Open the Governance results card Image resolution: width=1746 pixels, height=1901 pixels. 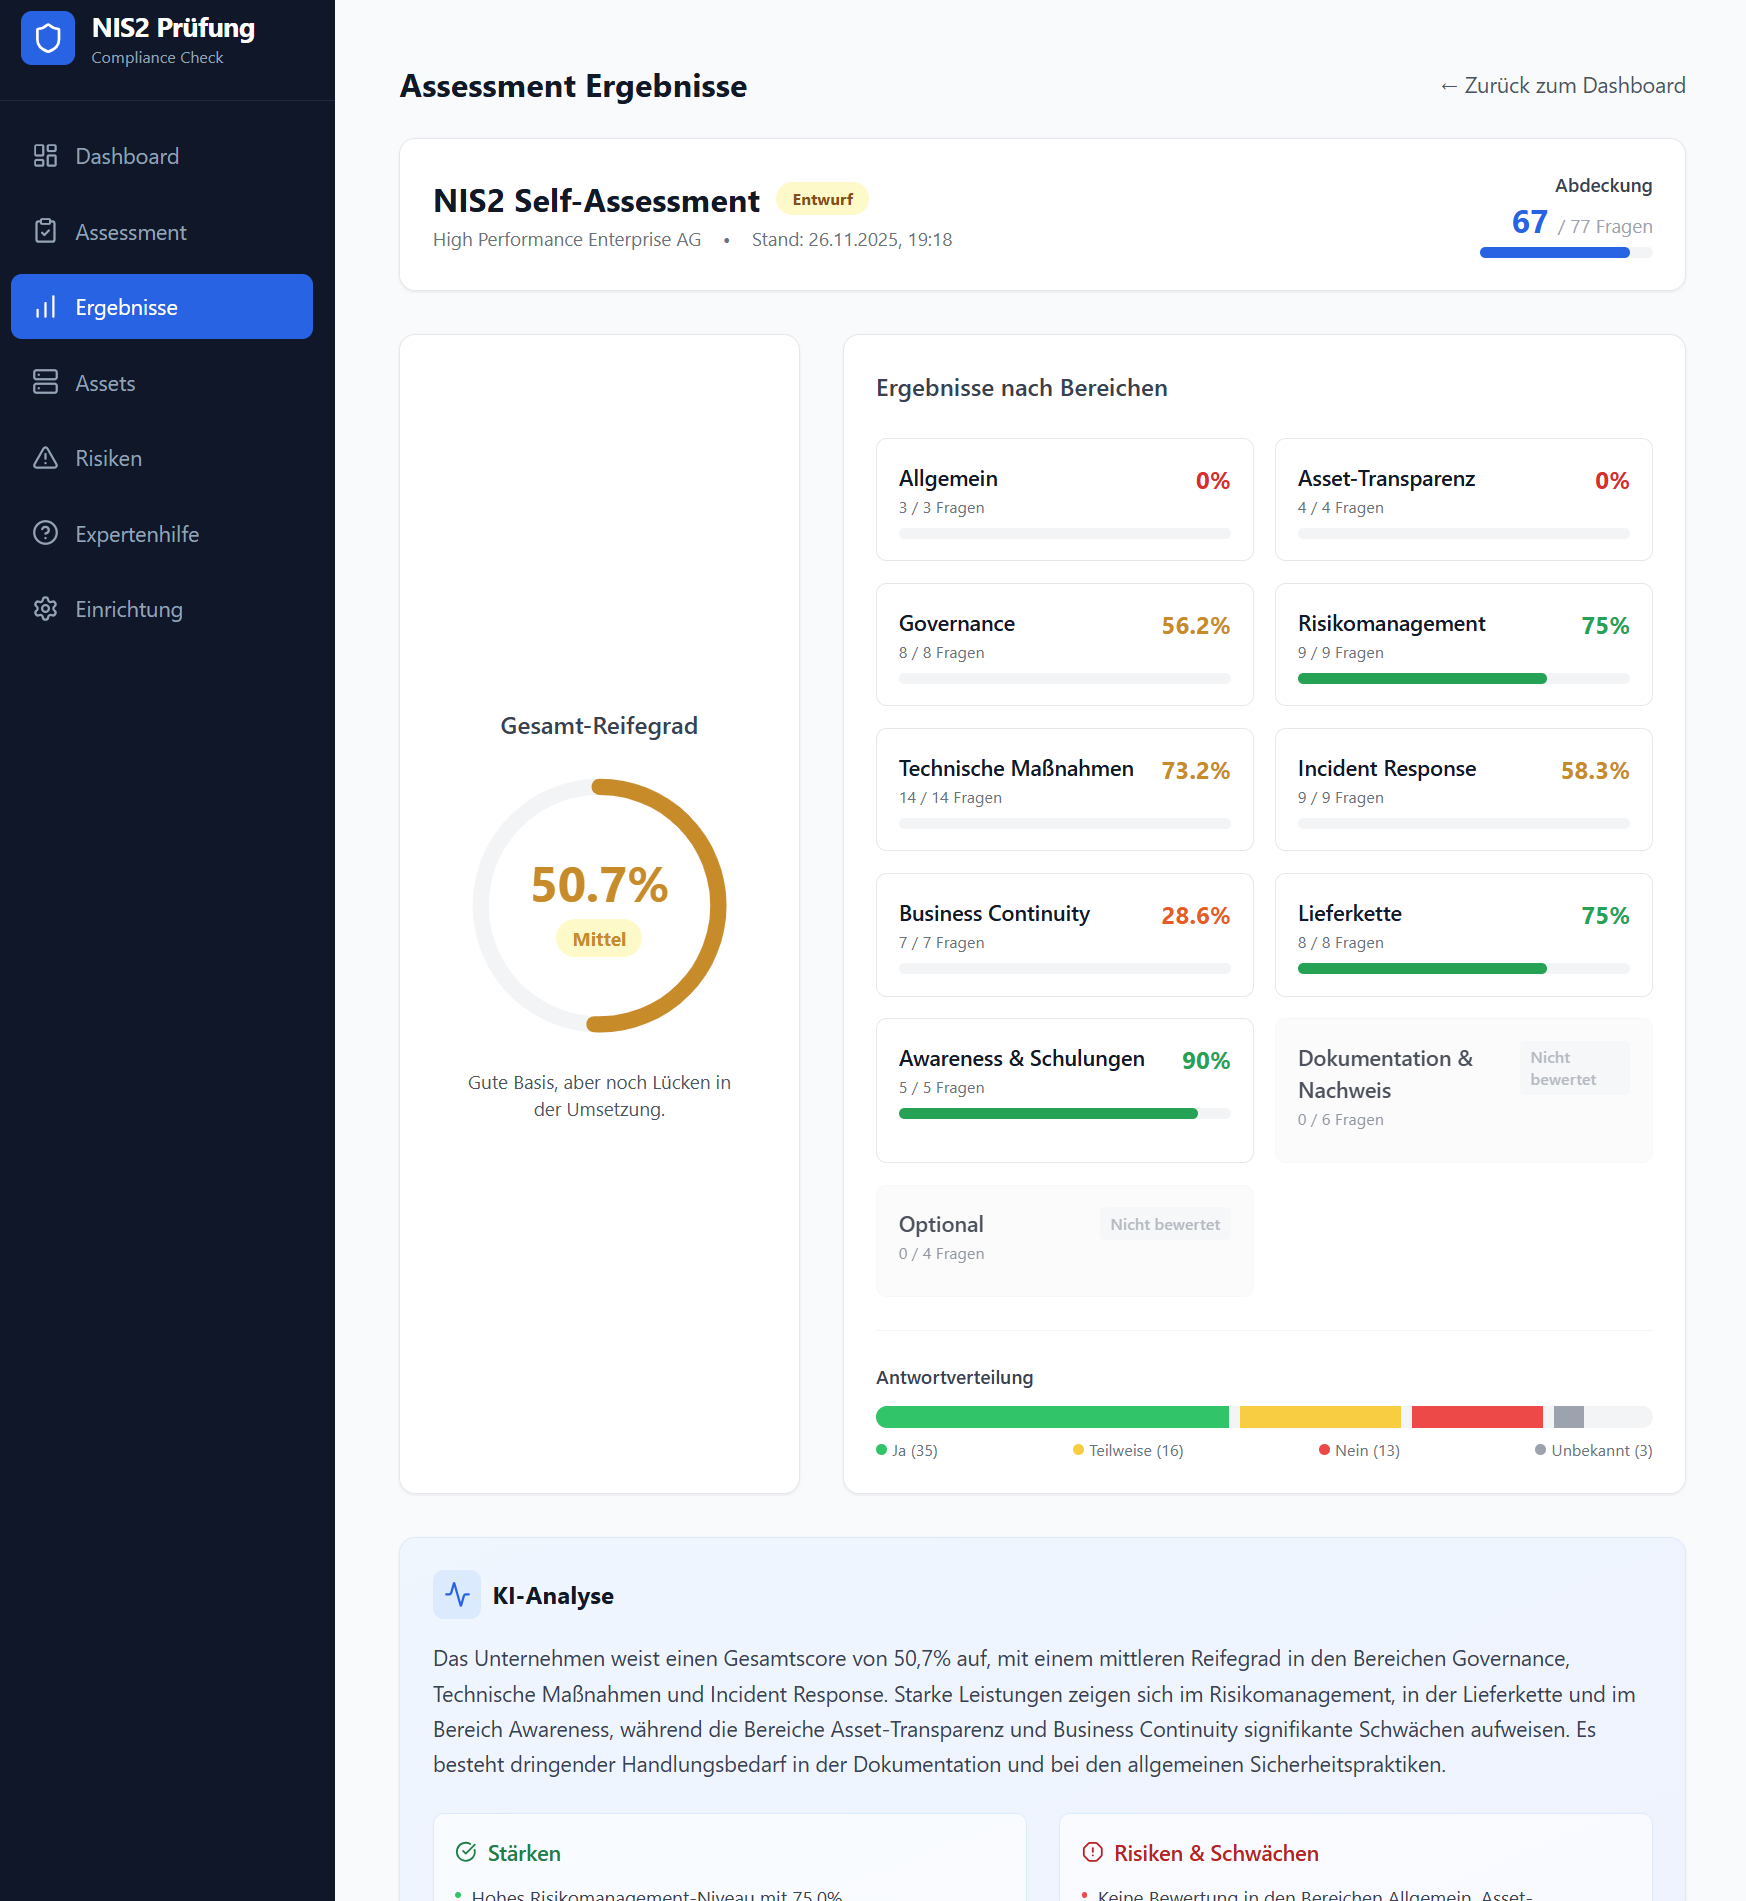(x=1064, y=645)
